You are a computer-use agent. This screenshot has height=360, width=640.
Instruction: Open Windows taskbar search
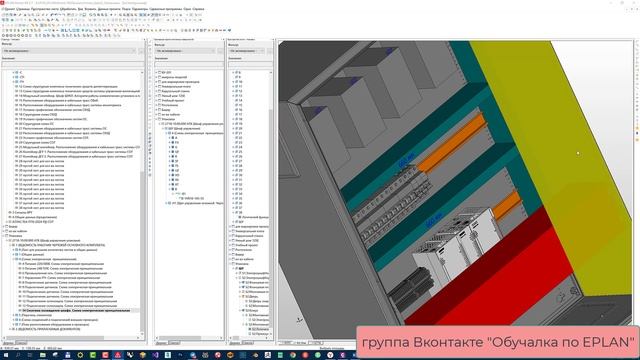pos(18,355)
